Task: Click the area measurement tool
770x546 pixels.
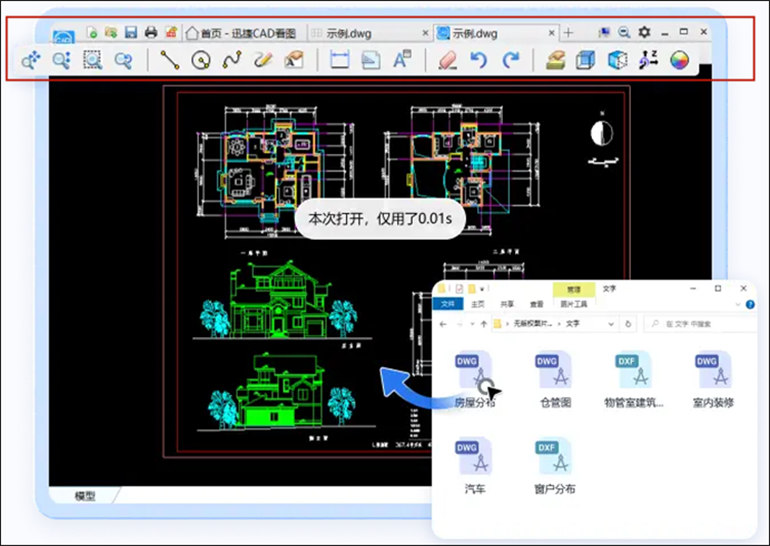Action: point(371,60)
